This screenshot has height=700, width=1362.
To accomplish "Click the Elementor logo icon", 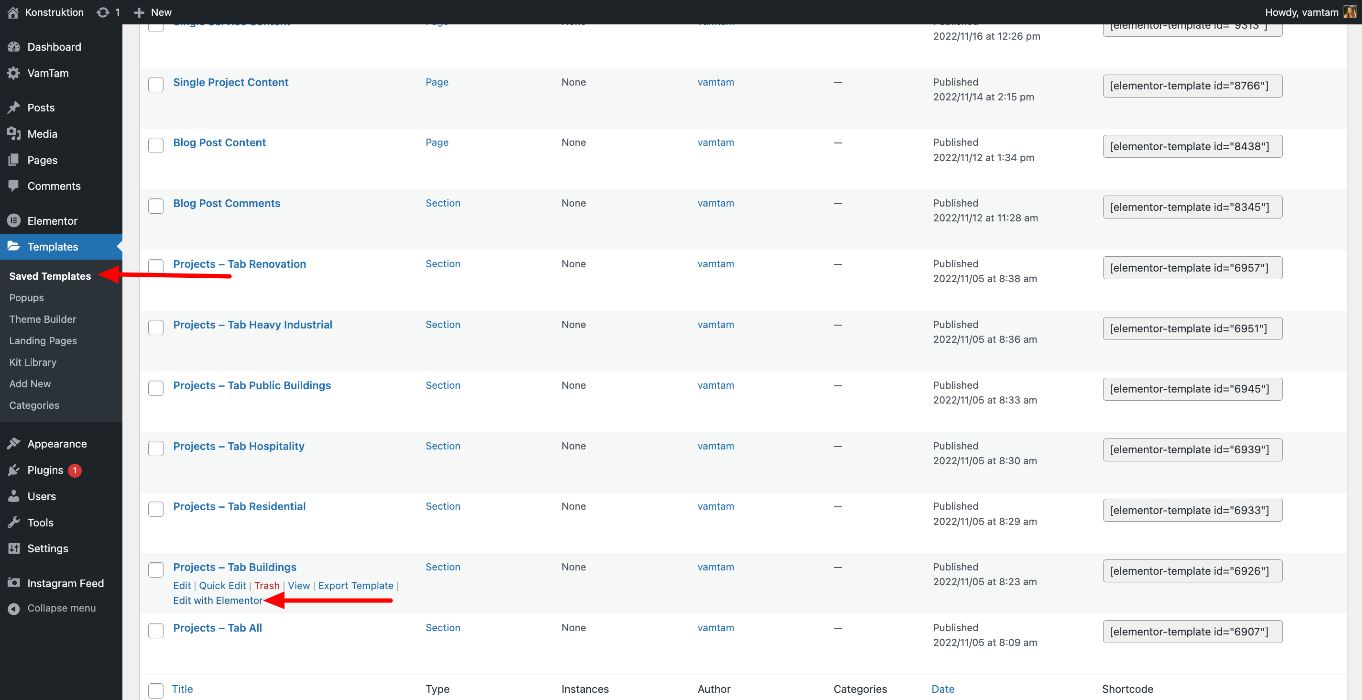I will pyautogui.click(x=13, y=221).
